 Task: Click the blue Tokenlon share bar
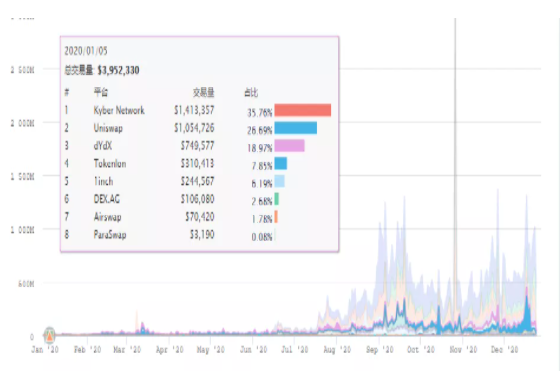pyautogui.click(x=281, y=164)
